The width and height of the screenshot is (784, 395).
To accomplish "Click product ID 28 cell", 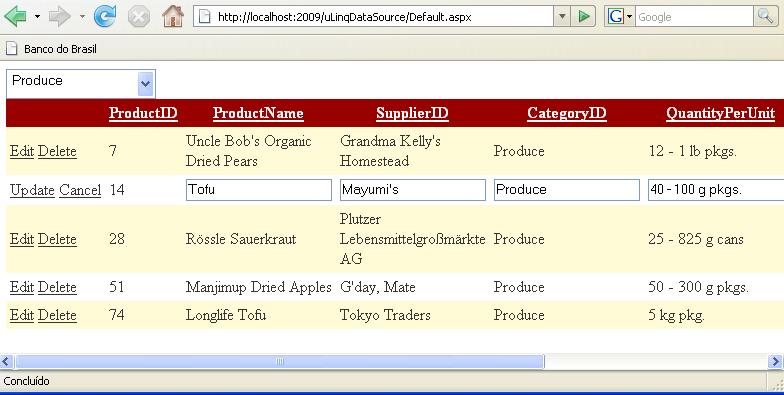I will (x=117, y=239).
